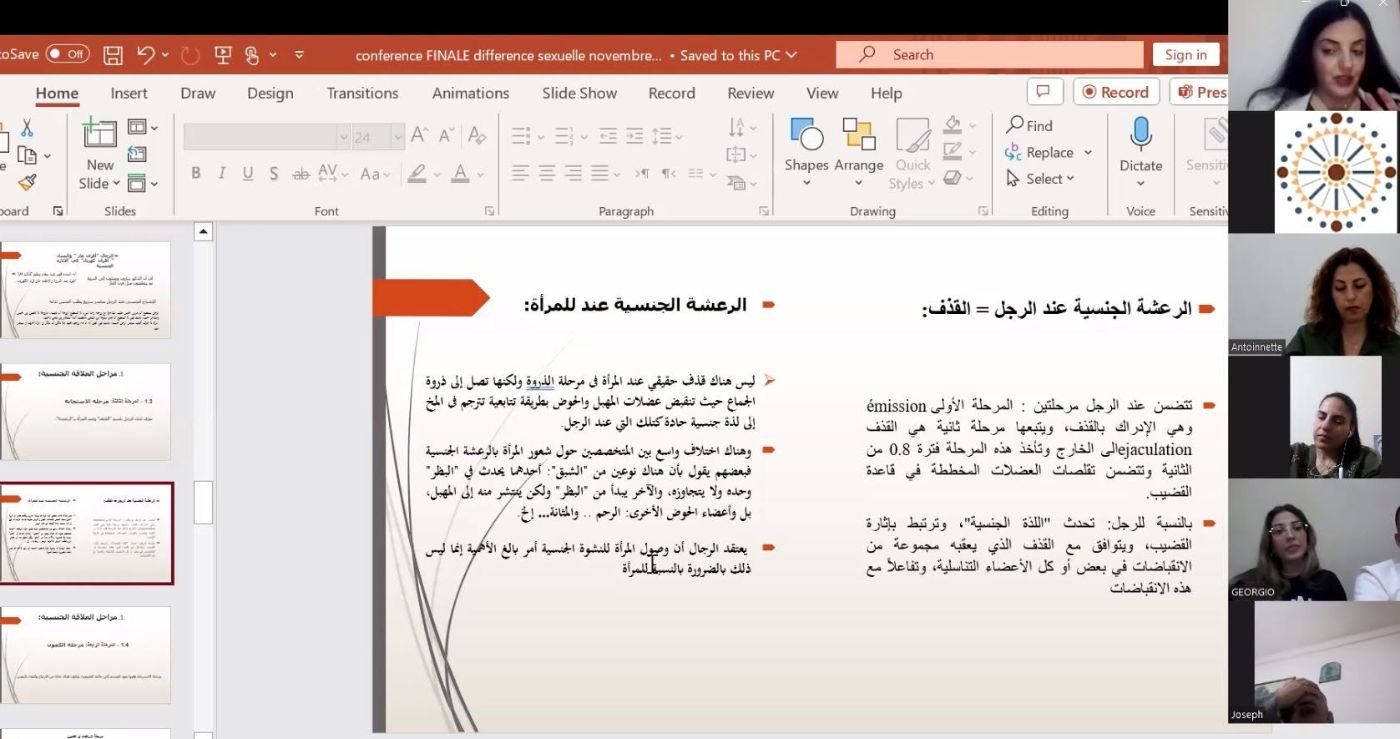Cut the selection with the scissors icon
Viewport: 1400px width, 739px height.
tap(27, 128)
